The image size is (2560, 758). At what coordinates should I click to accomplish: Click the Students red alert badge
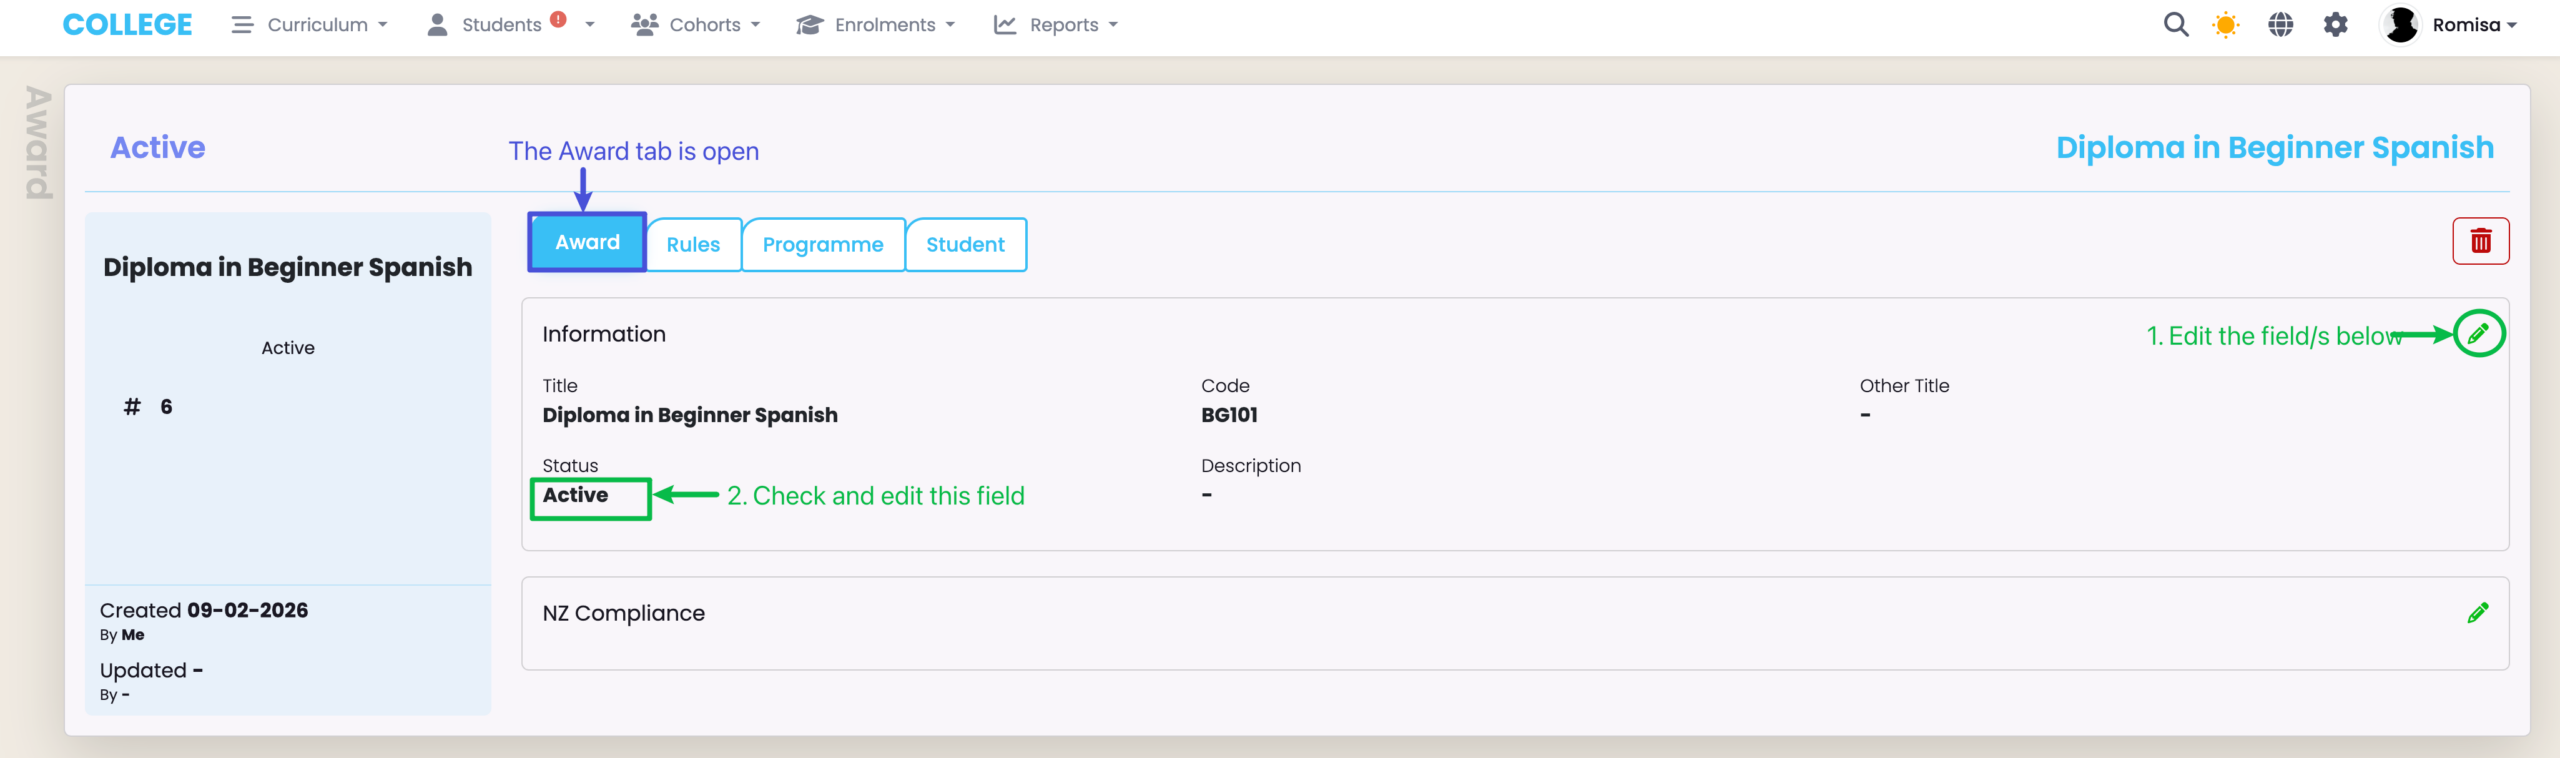pyautogui.click(x=558, y=19)
